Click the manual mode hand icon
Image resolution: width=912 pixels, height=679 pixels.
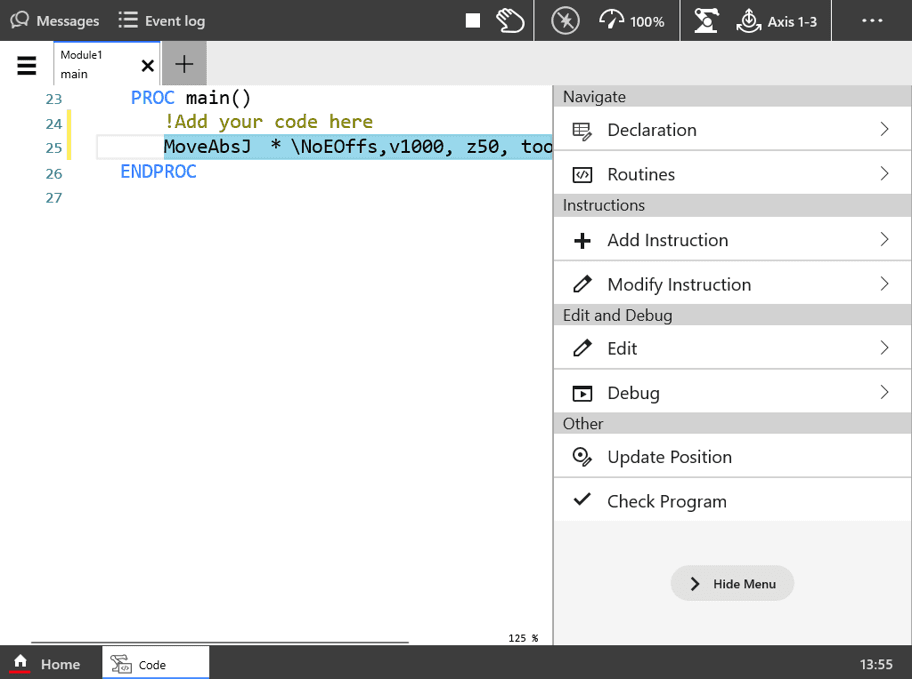(x=510, y=21)
